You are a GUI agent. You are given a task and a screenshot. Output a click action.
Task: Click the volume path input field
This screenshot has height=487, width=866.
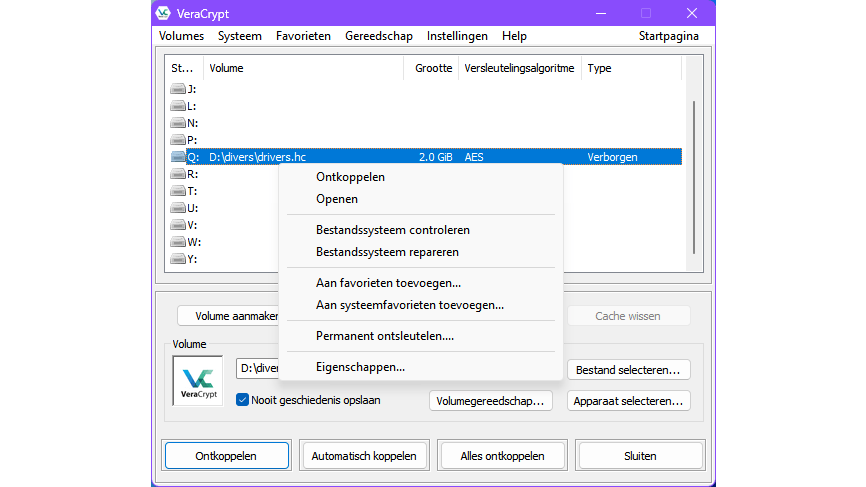pos(258,368)
